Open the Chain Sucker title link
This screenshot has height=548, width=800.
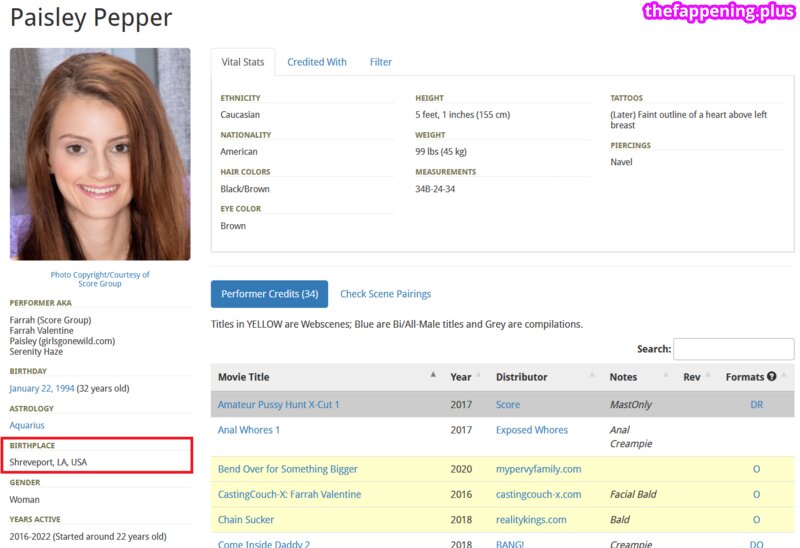246,520
